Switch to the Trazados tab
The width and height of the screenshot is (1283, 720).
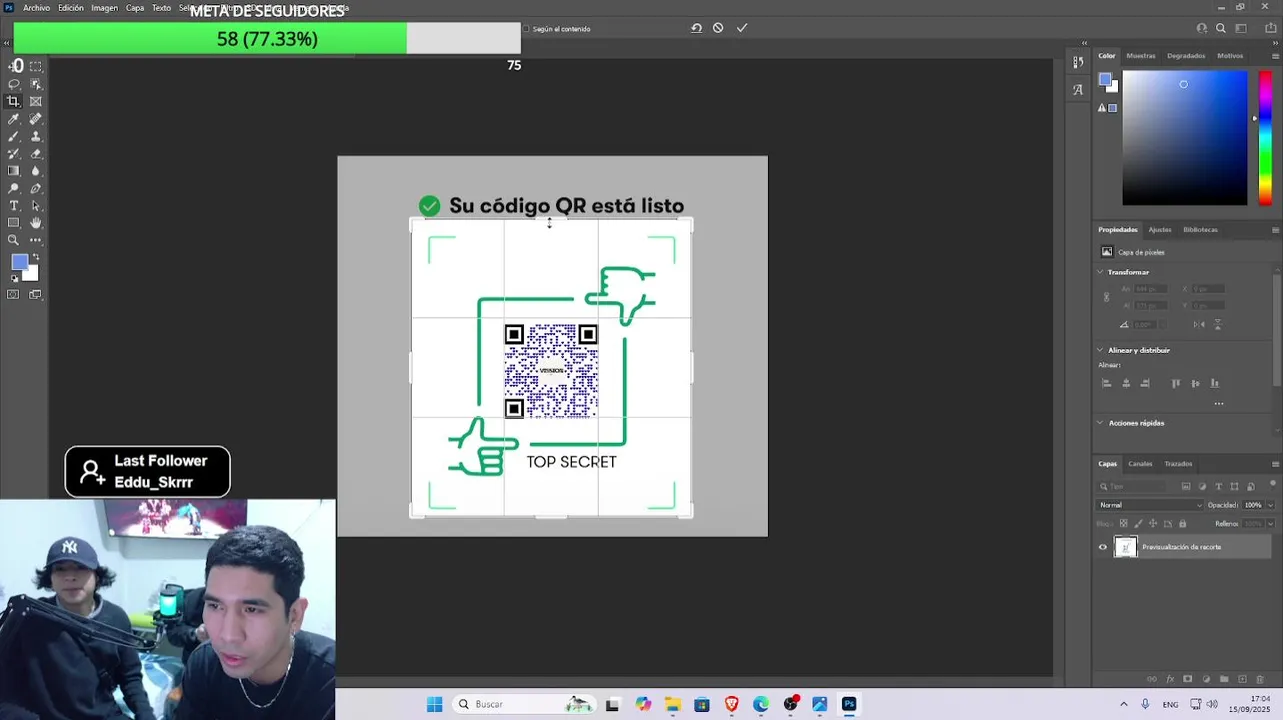tap(1178, 464)
